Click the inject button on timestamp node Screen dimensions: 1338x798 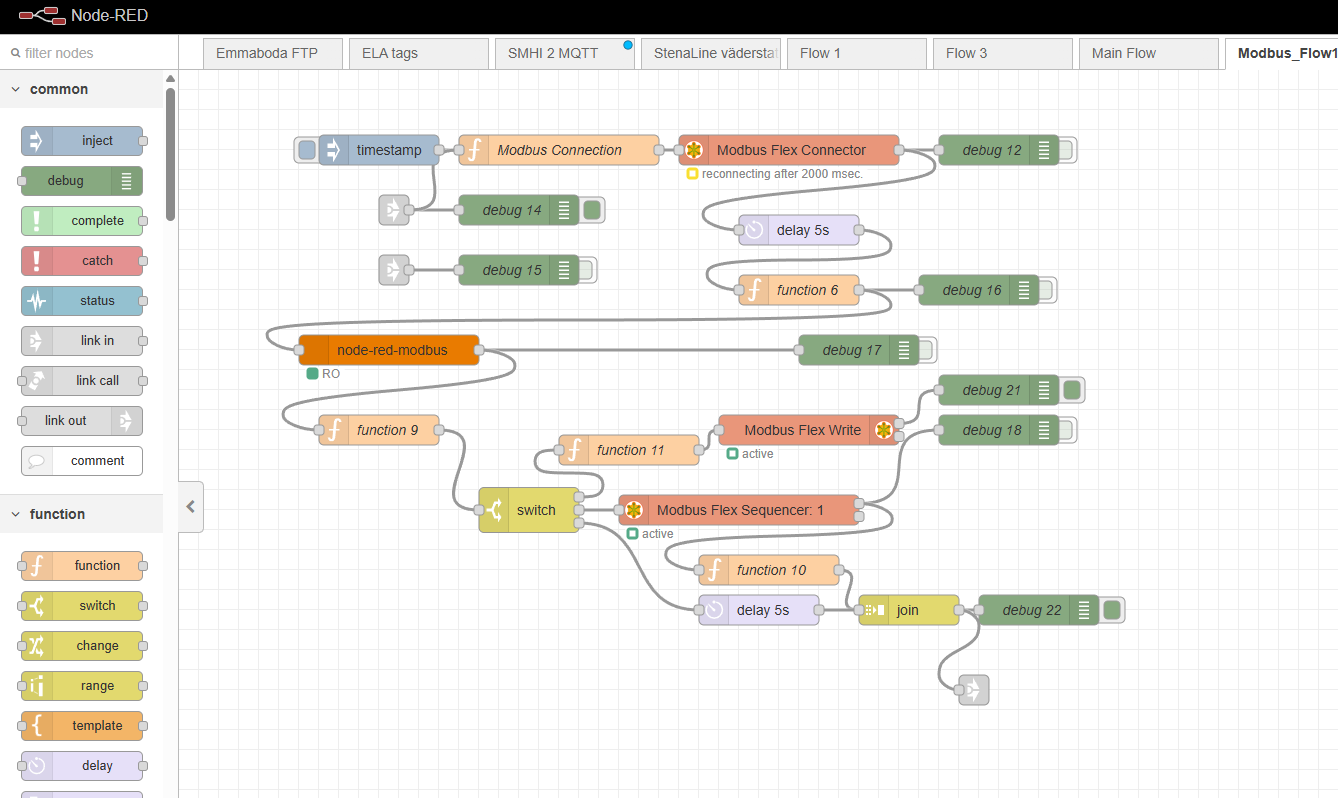[x=307, y=150]
